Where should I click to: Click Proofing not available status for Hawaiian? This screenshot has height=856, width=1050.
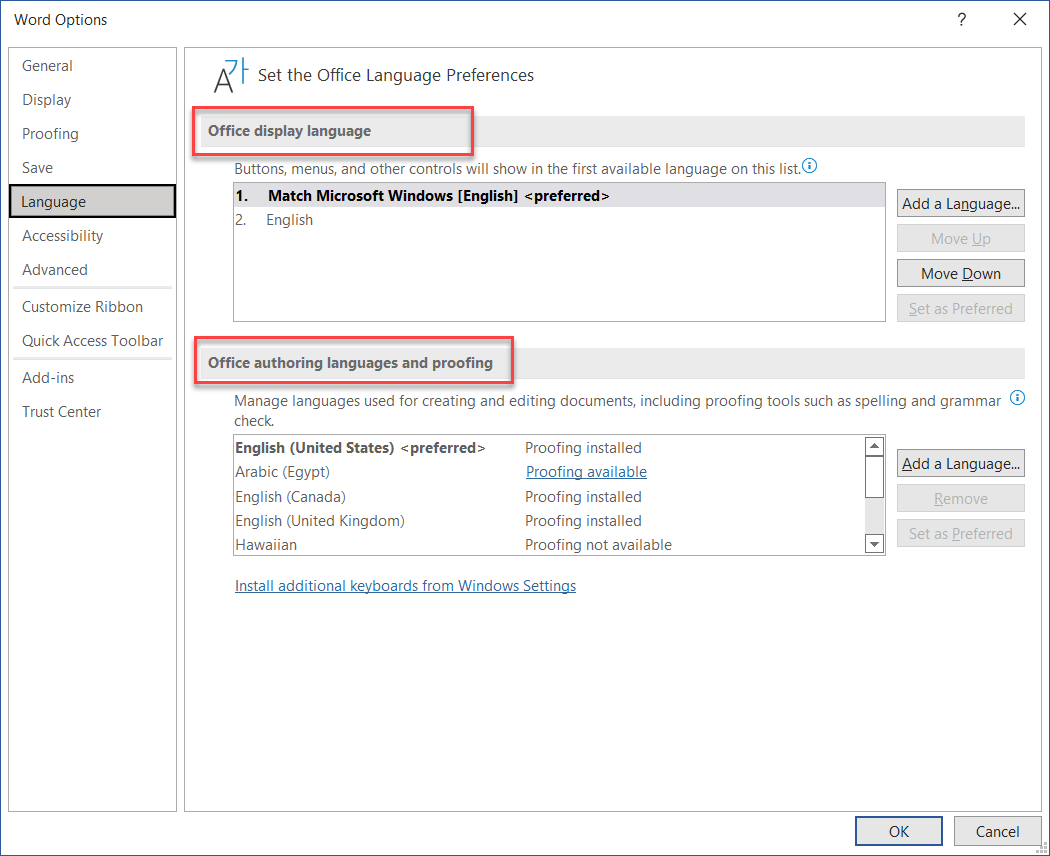tap(598, 545)
